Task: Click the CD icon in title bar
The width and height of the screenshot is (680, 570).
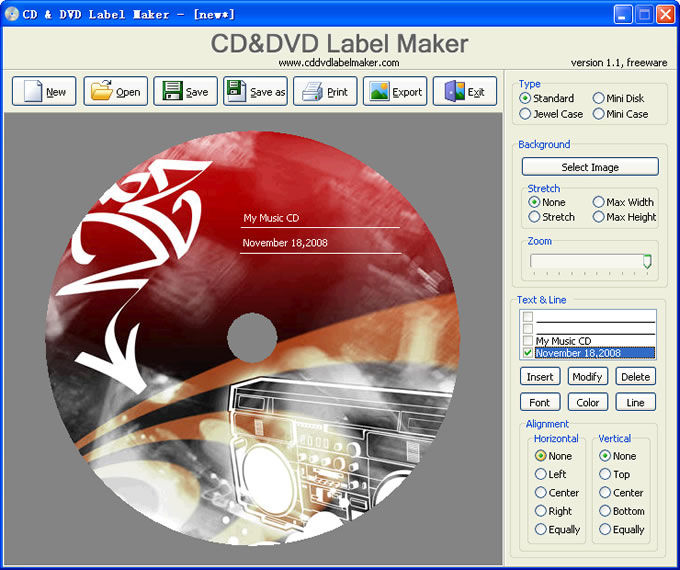Action: tap(12, 14)
